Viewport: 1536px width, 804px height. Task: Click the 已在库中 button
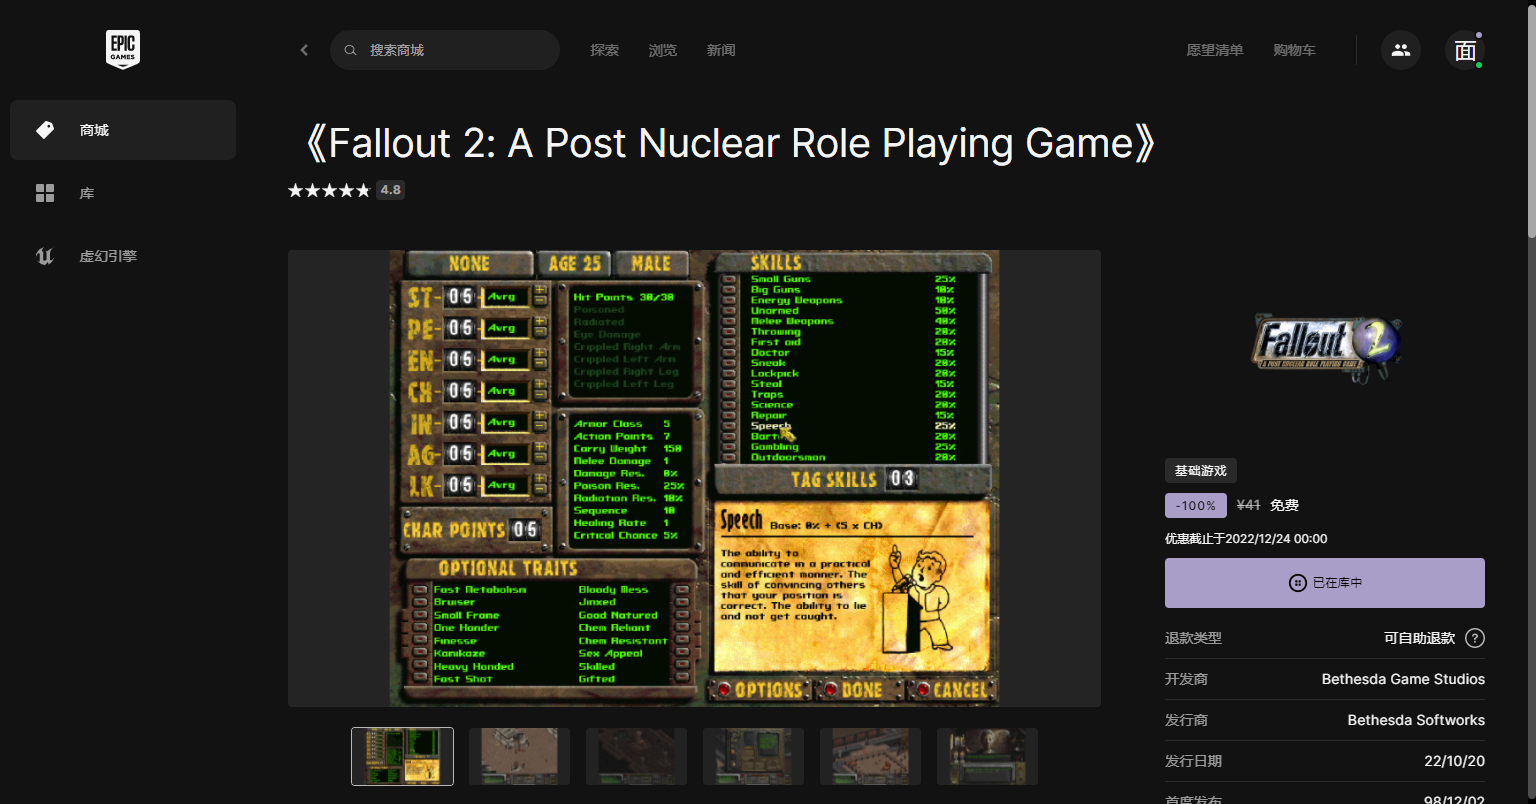point(1325,583)
